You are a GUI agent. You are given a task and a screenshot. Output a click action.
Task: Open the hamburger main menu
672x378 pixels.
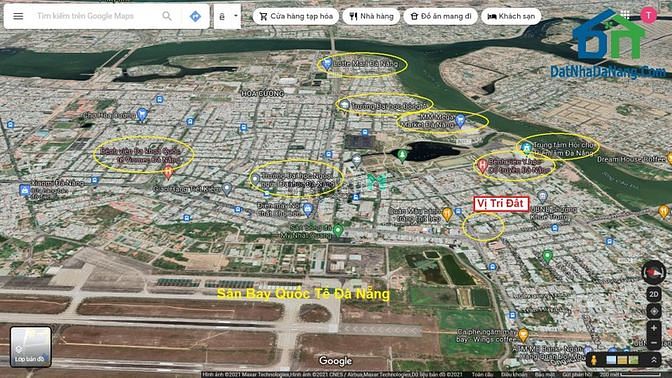pyautogui.click(x=18, y=16)
